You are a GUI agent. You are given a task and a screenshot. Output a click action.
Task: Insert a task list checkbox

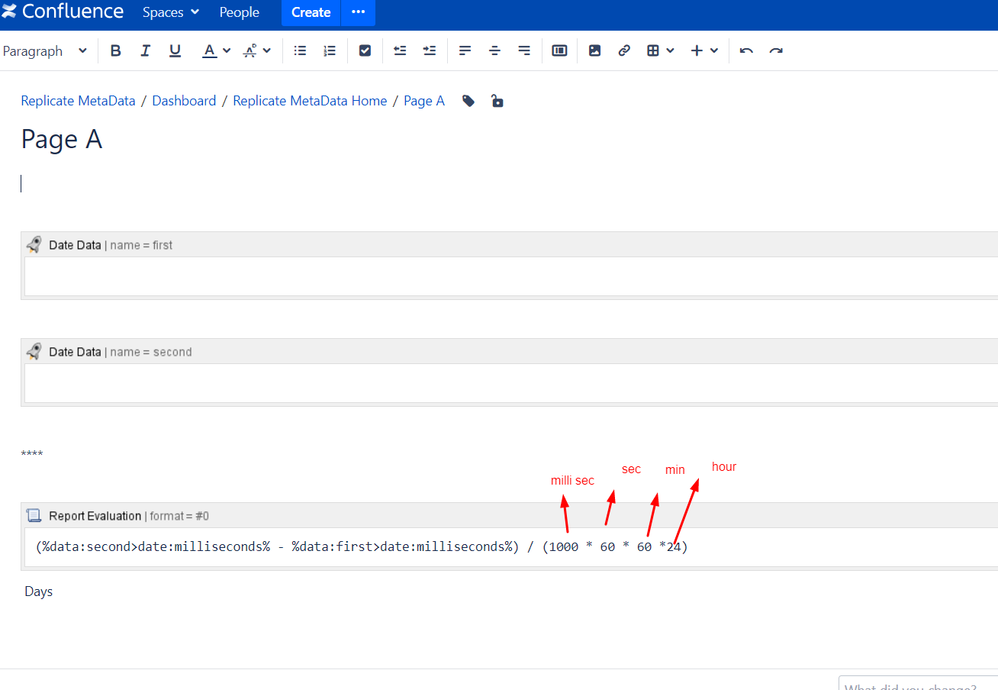[x=365, y=51]
